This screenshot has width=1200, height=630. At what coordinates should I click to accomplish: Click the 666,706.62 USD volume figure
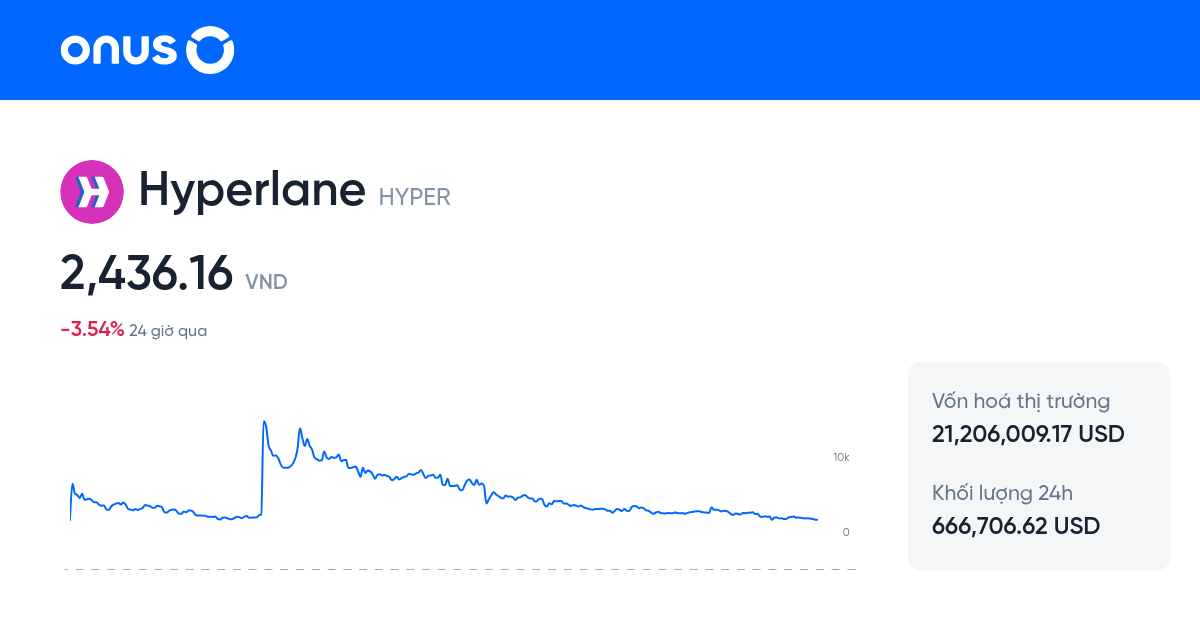point(1015,526)
